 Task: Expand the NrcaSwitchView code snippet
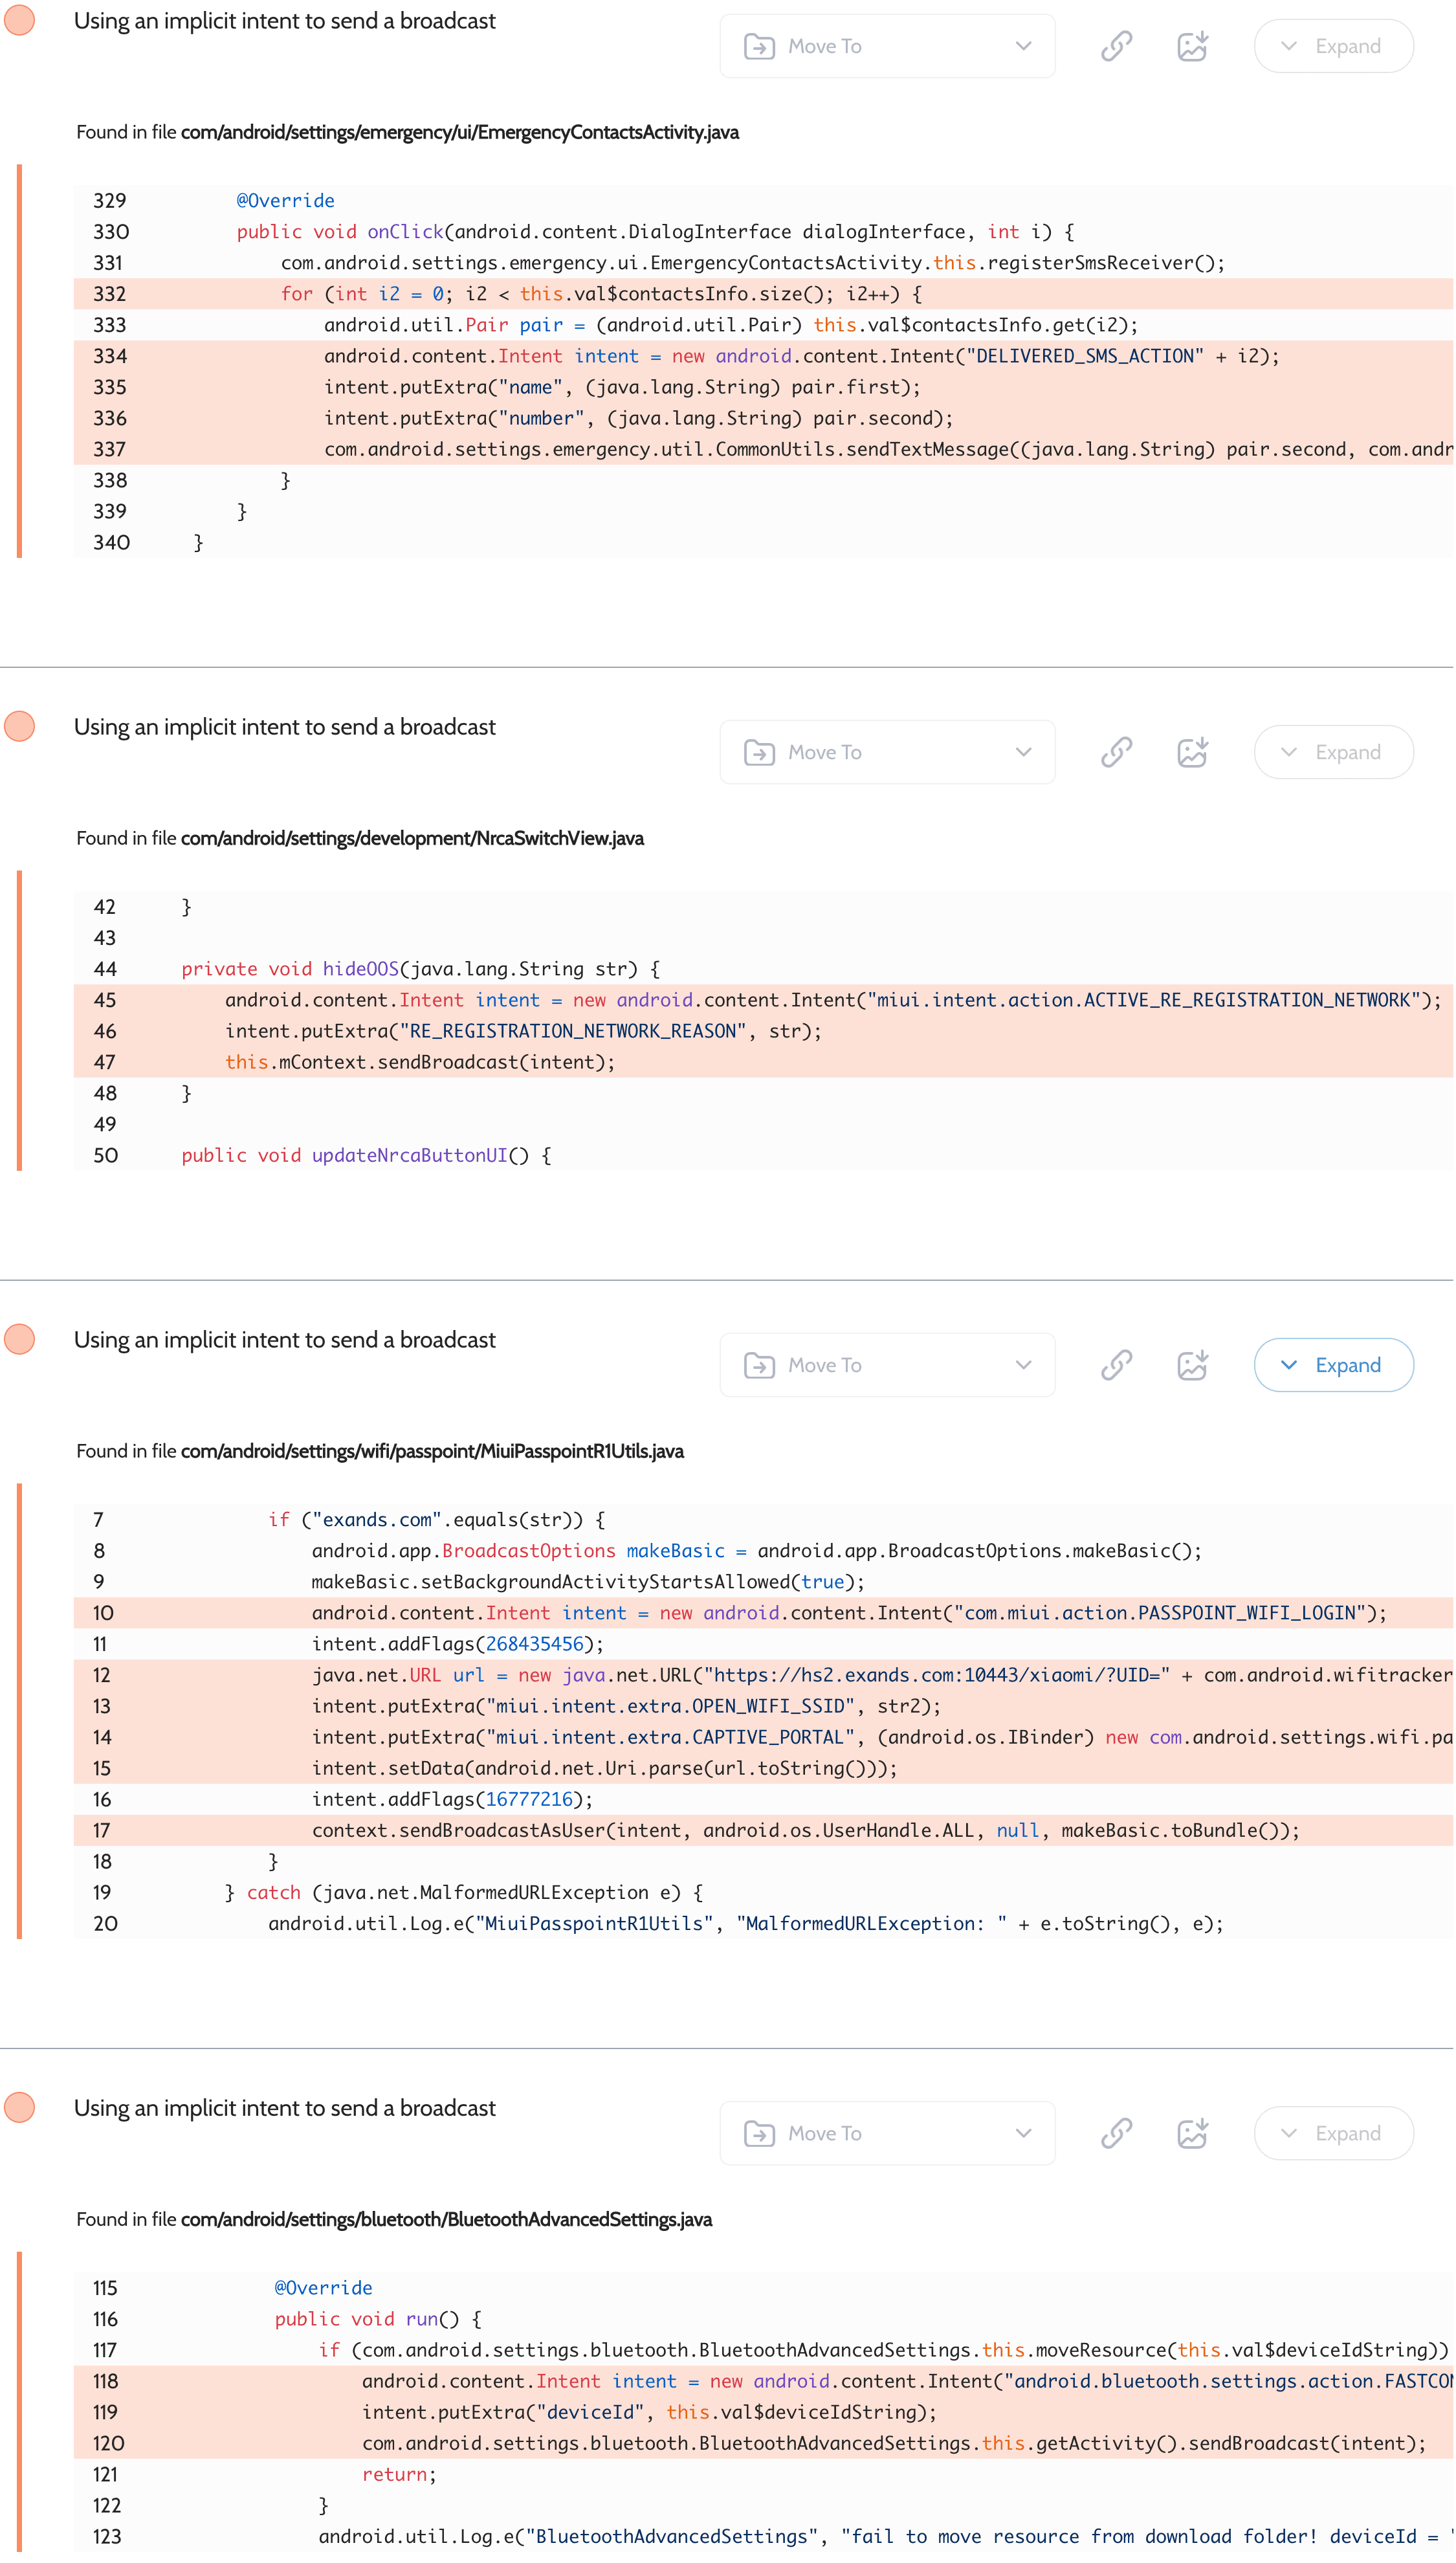1333,752
